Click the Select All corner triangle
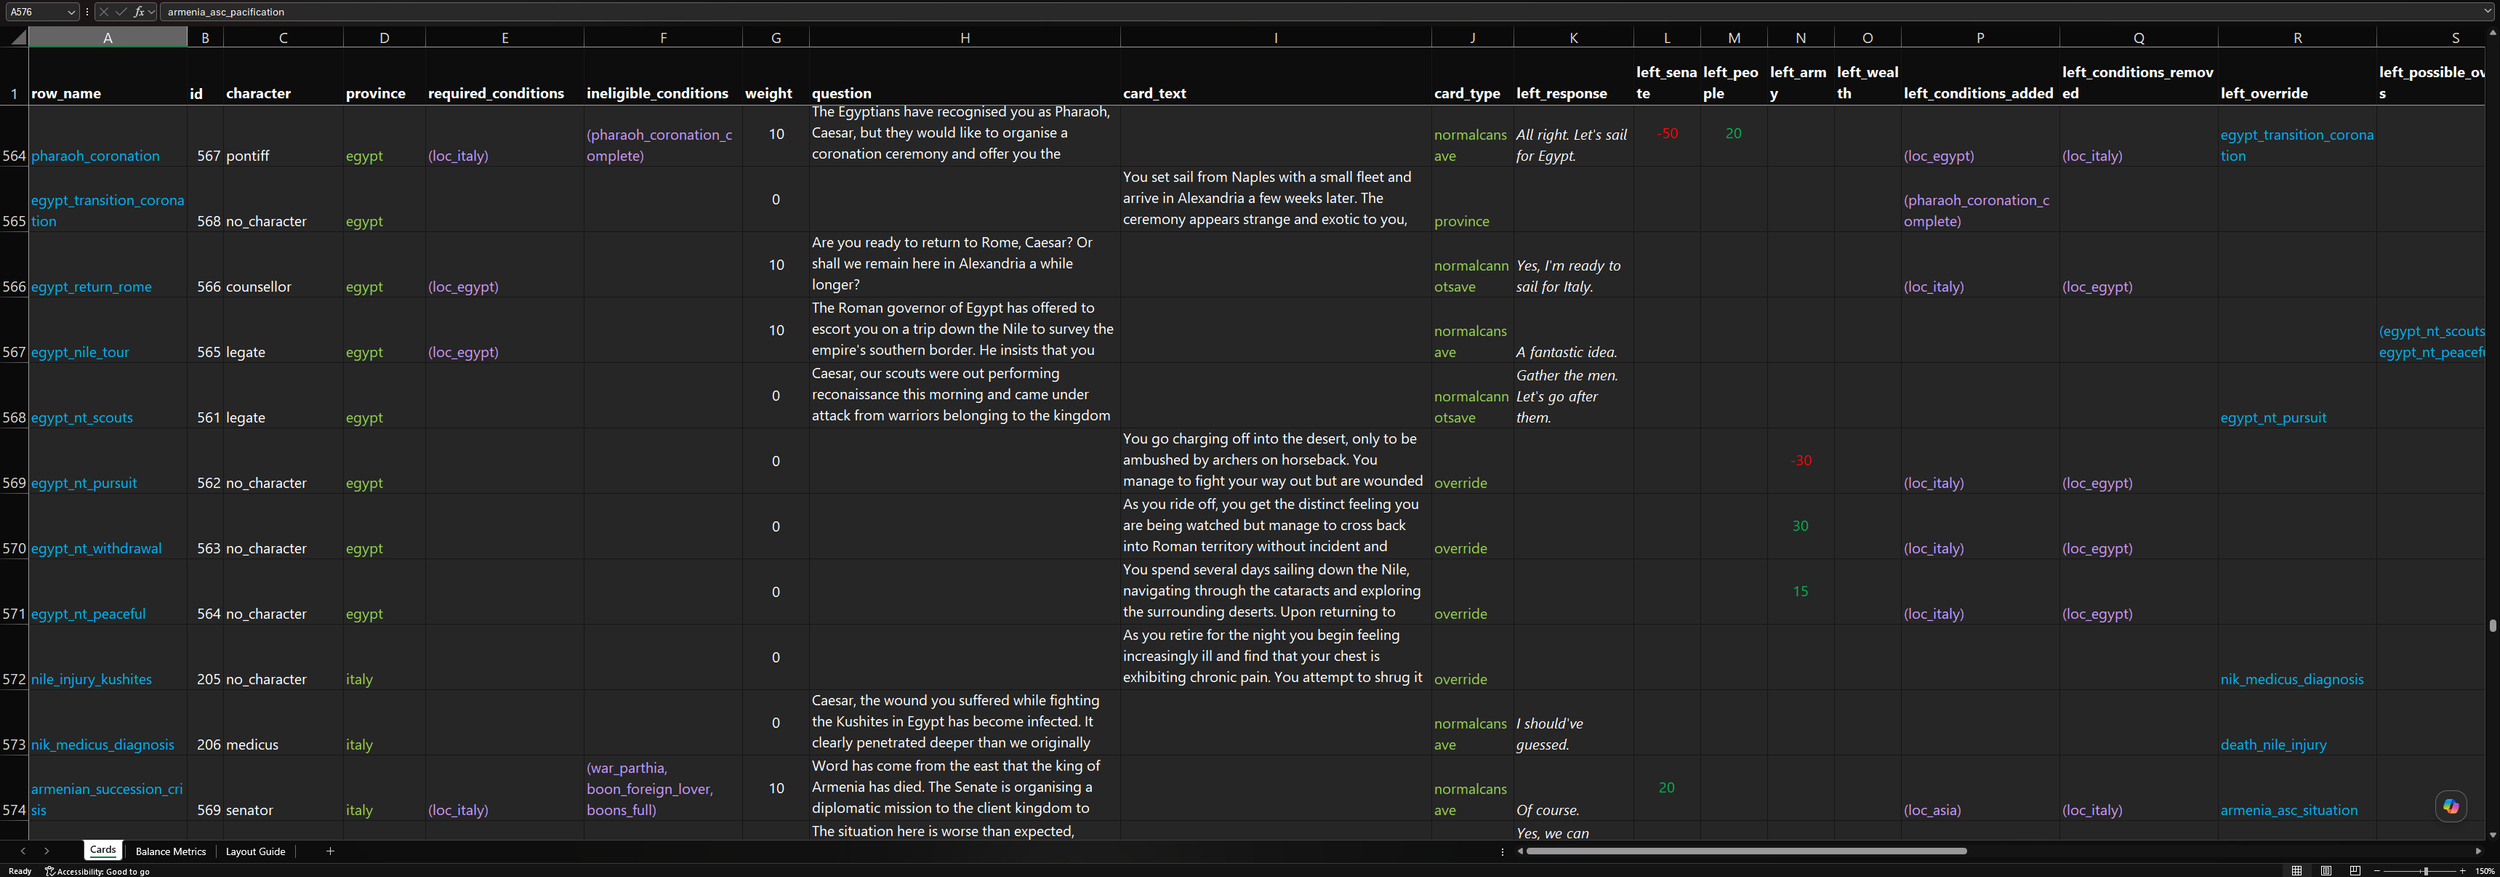The width and height of the screenshot is (2500, 877). (18, 38)
